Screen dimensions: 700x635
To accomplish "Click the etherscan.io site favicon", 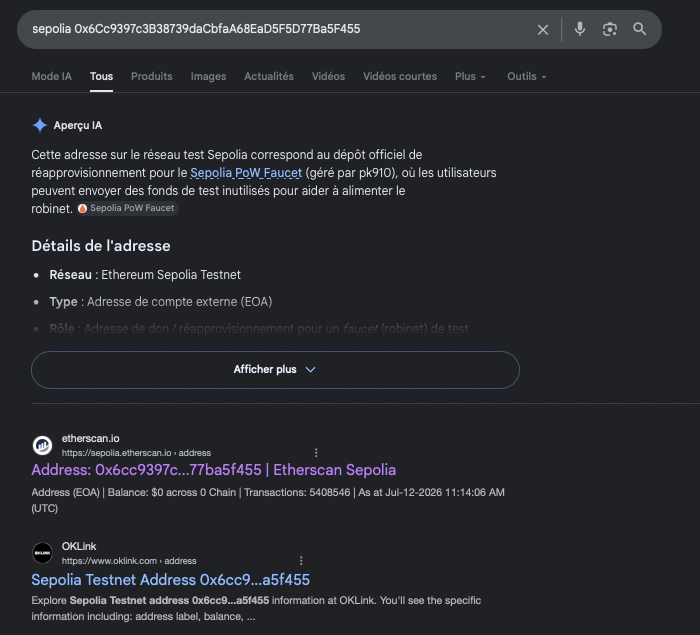I will pos(42,445).
